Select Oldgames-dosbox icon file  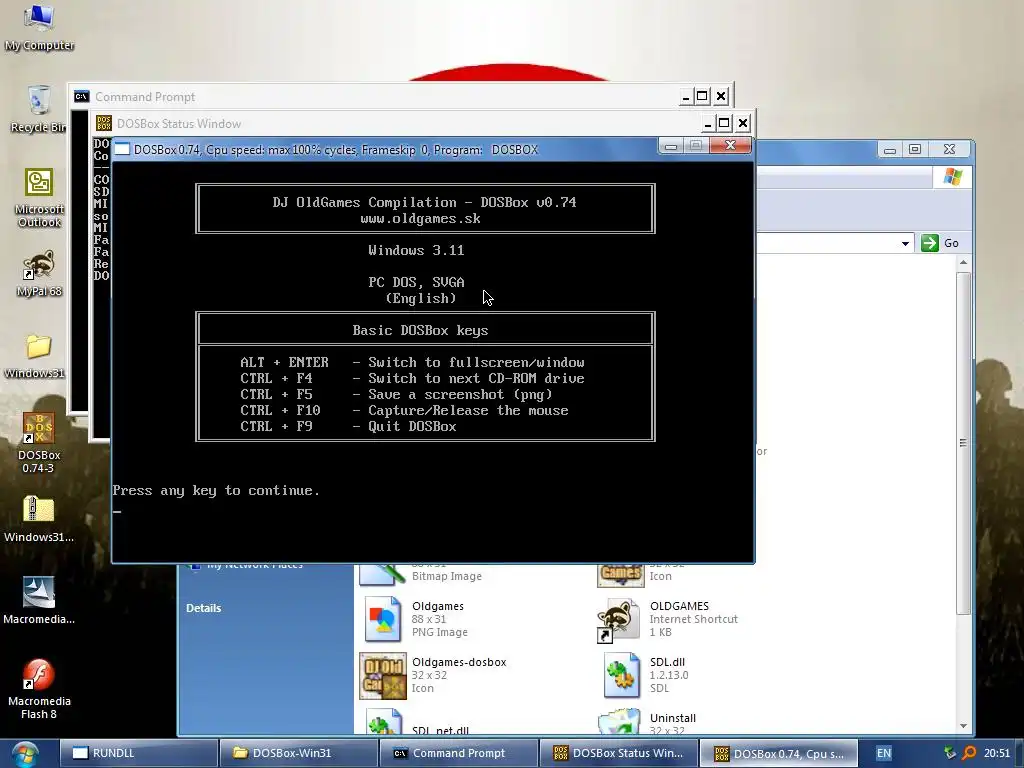[382, 675]
